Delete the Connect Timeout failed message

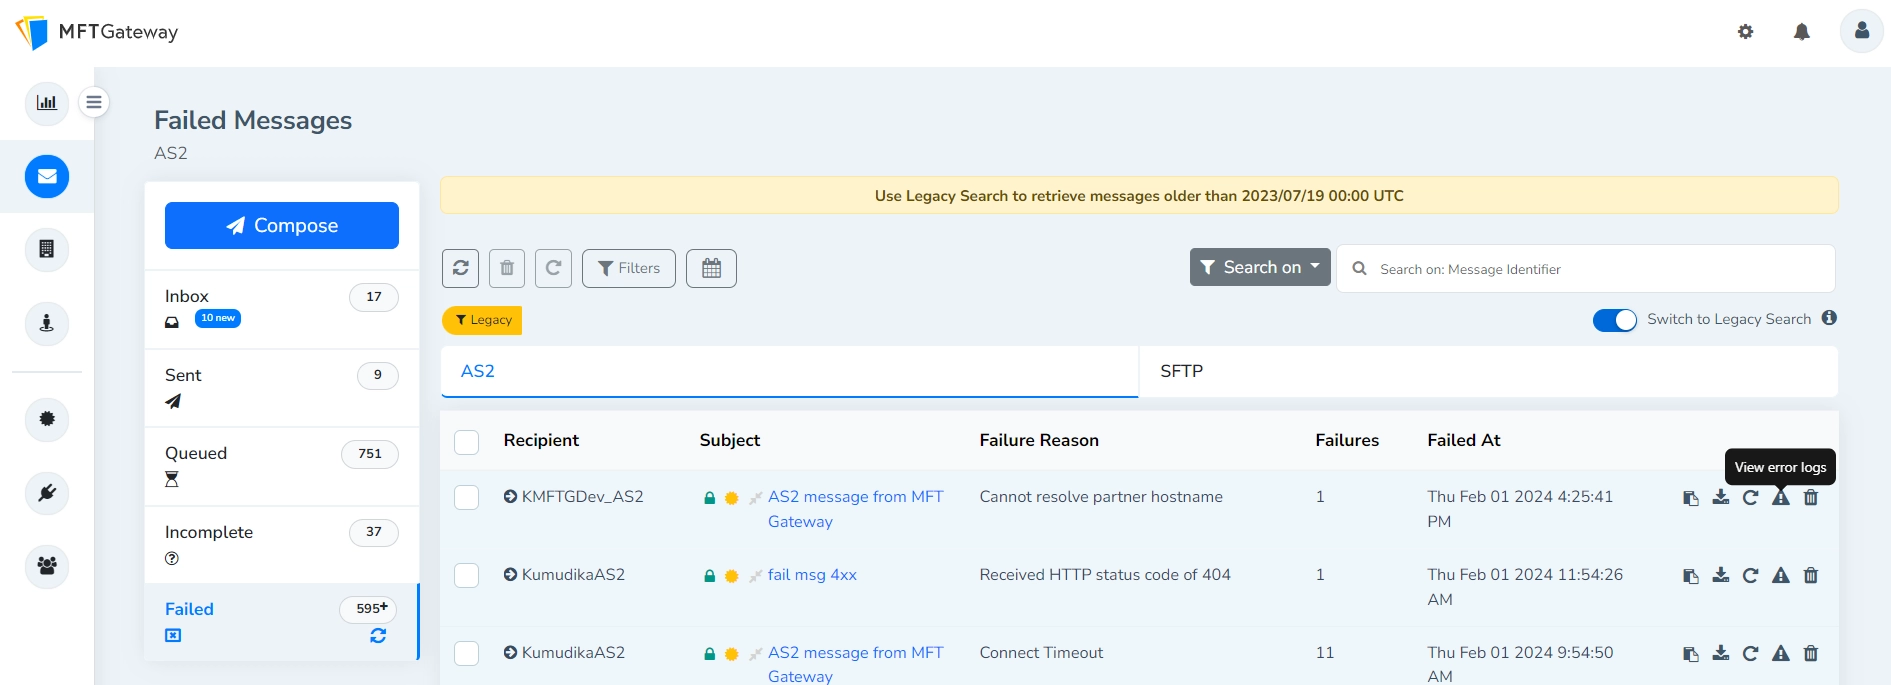pos(1810,653)
